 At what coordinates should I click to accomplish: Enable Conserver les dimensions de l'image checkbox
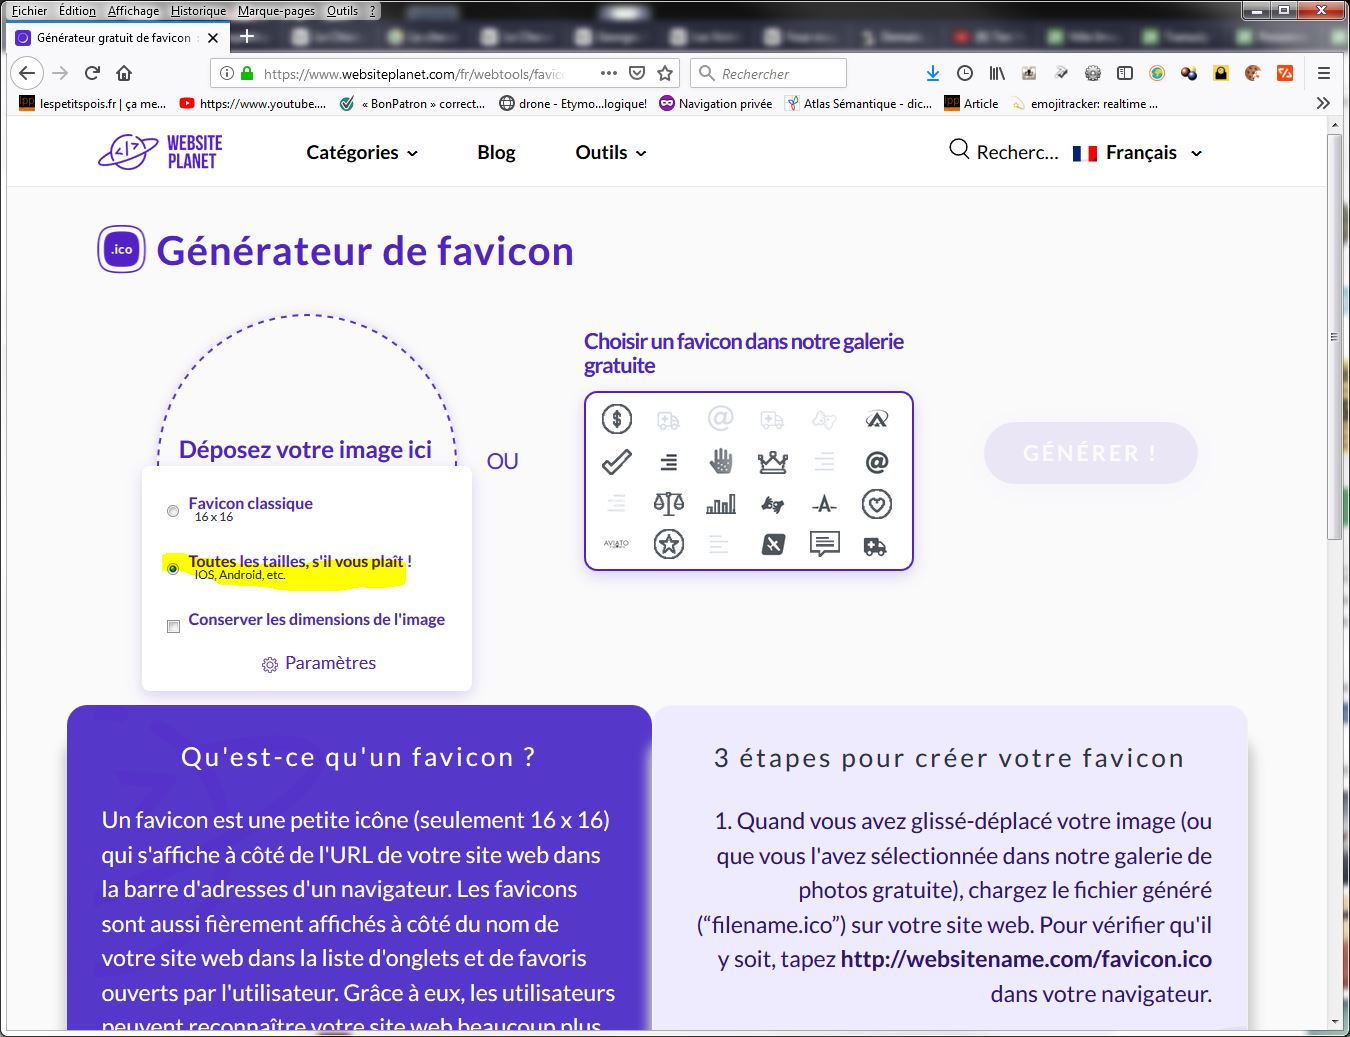click(173, 626)
